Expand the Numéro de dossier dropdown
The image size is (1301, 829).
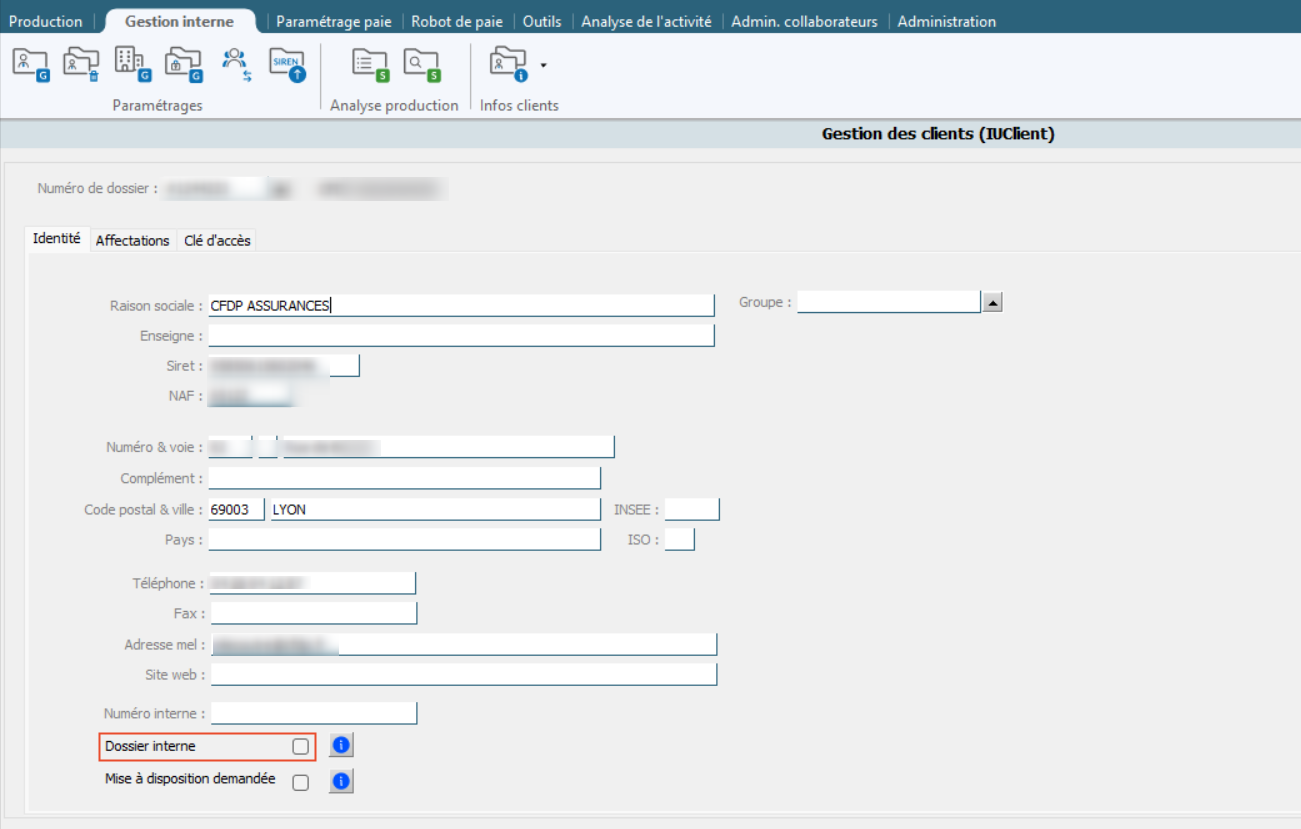(281, 189)
